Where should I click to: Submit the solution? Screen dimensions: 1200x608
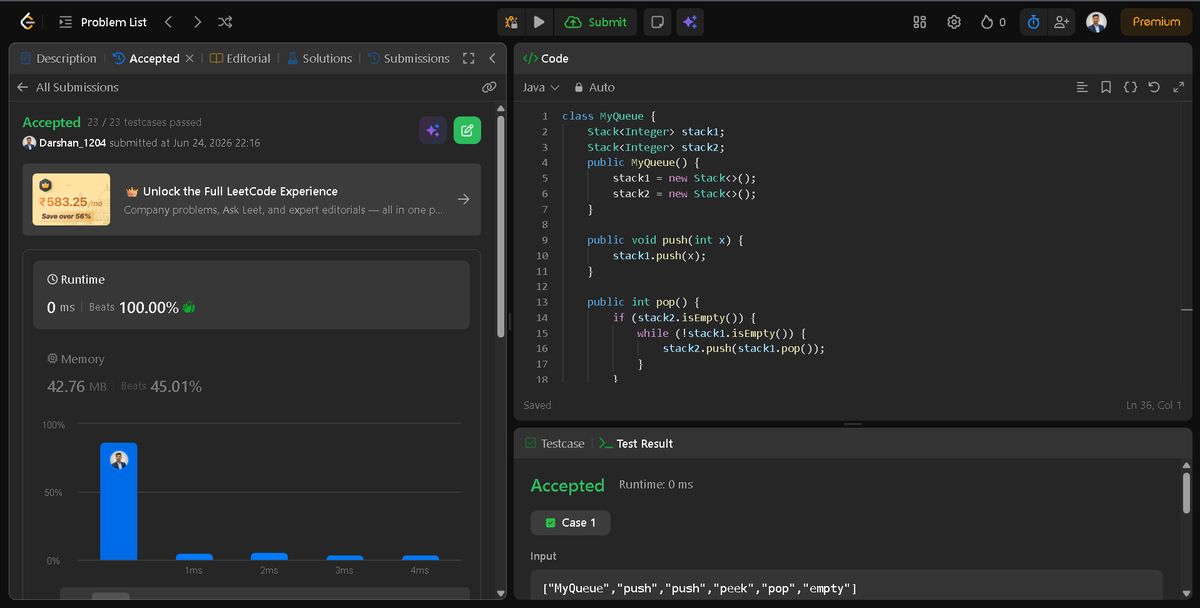point(596,22)
